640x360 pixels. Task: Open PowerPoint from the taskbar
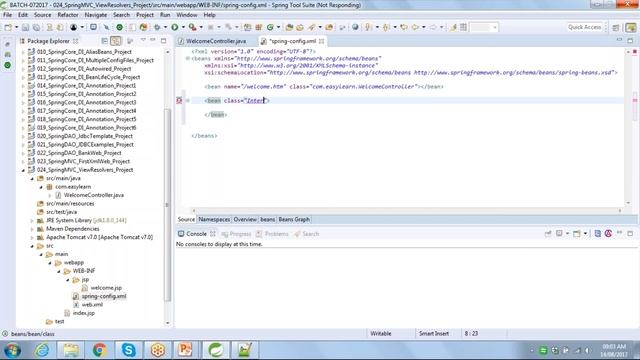pyautogui.click(x=185, y=350)
